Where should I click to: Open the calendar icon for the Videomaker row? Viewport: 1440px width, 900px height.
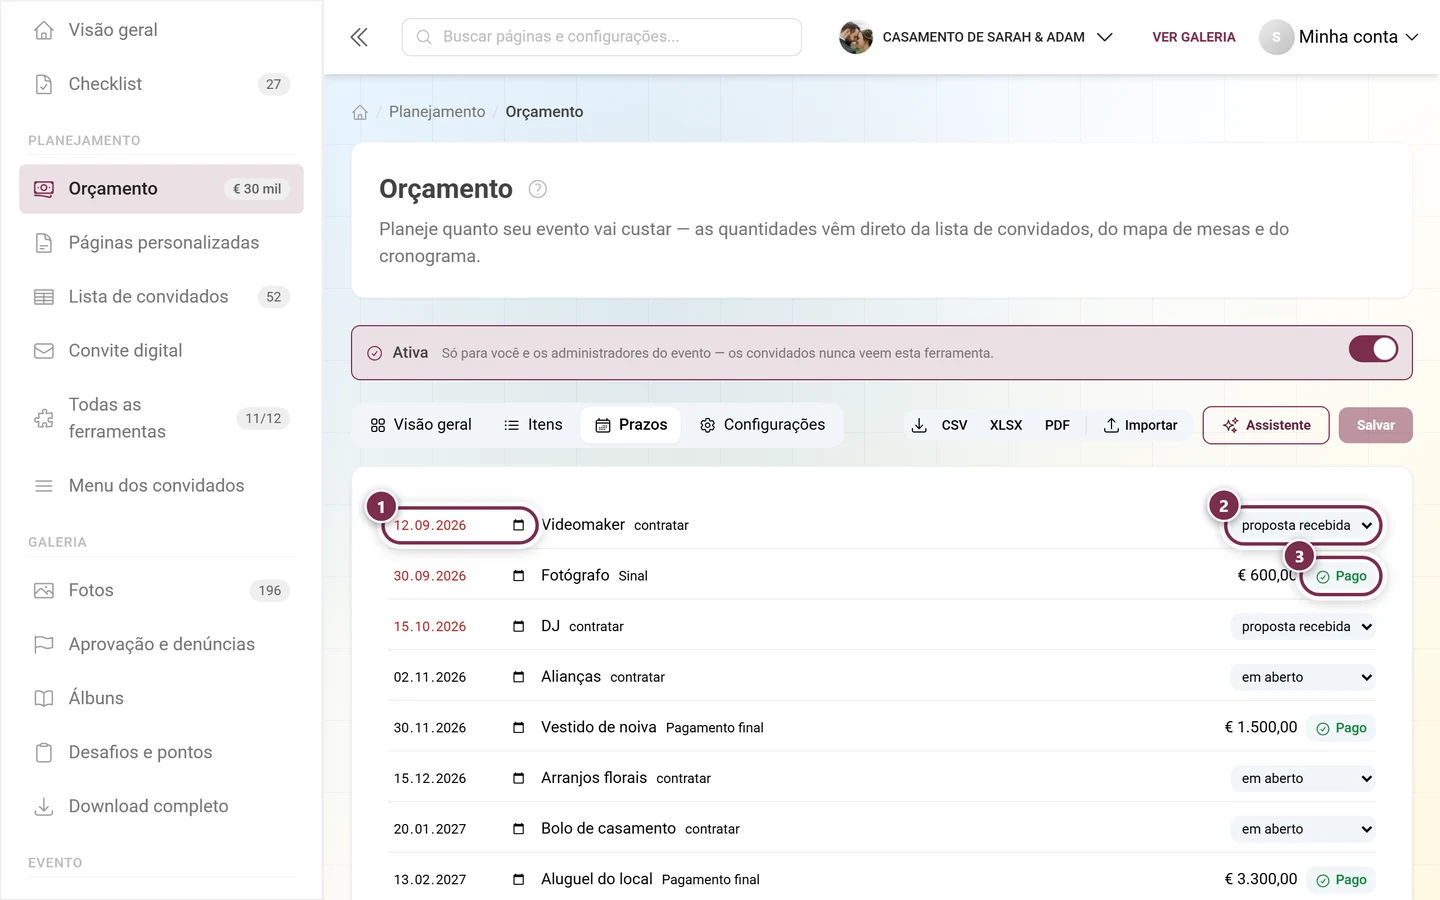coord(518,525)
